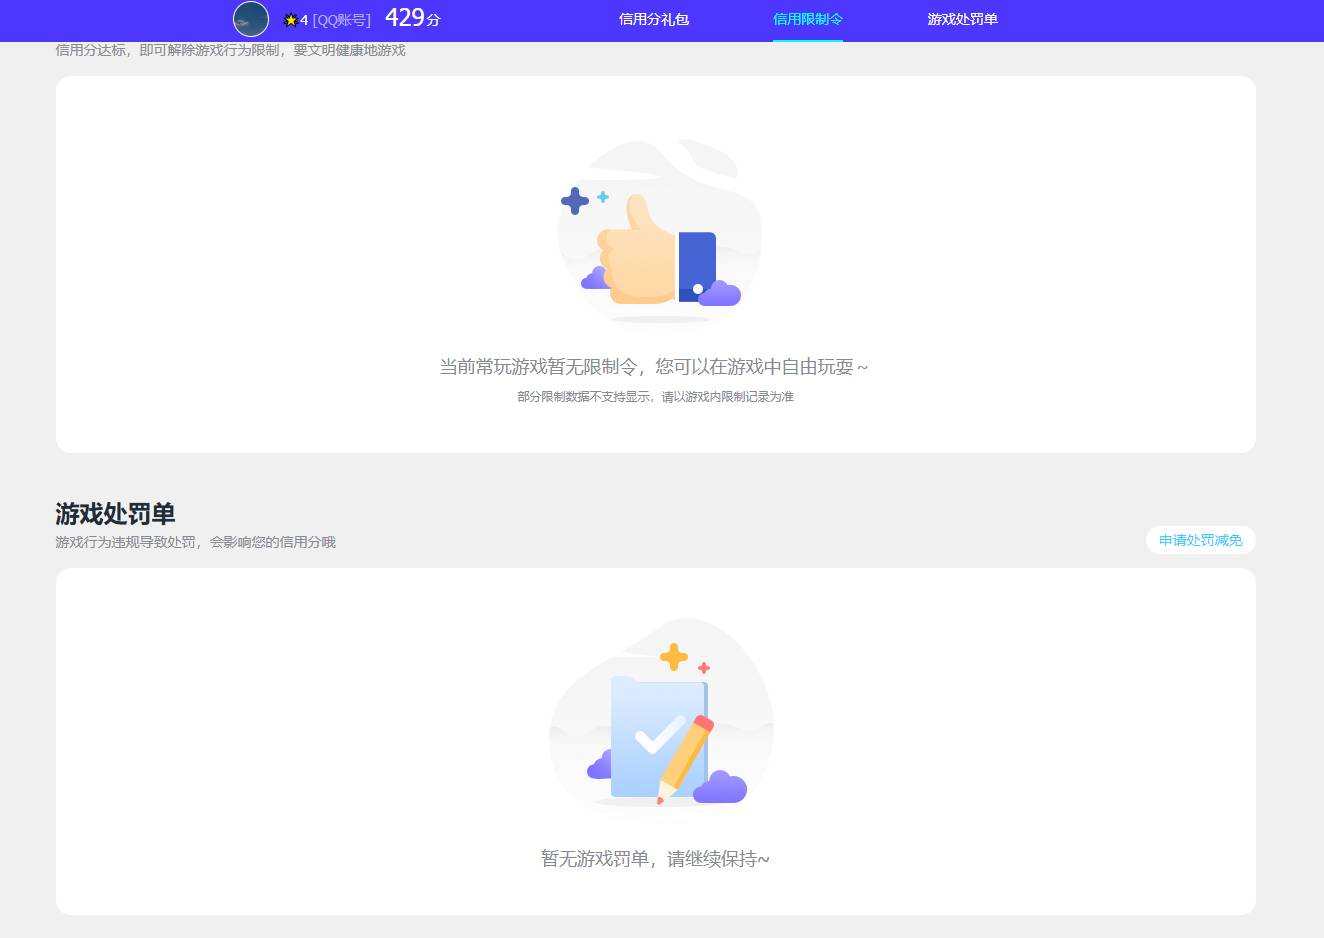This screenshot has width=1324, height=938.
Task: Click the 游戏处罚单 section heading
Action: click(115, 514)
